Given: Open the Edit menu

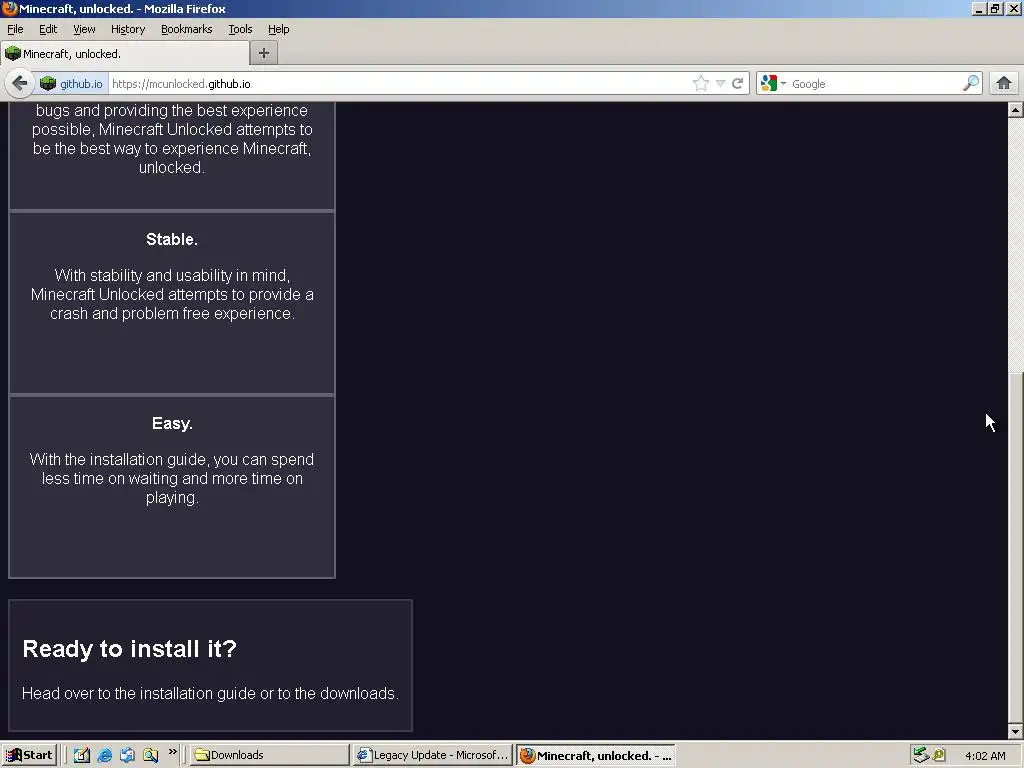Looking at the screenshot, I should pyautogui.click(x=48, y=29).
